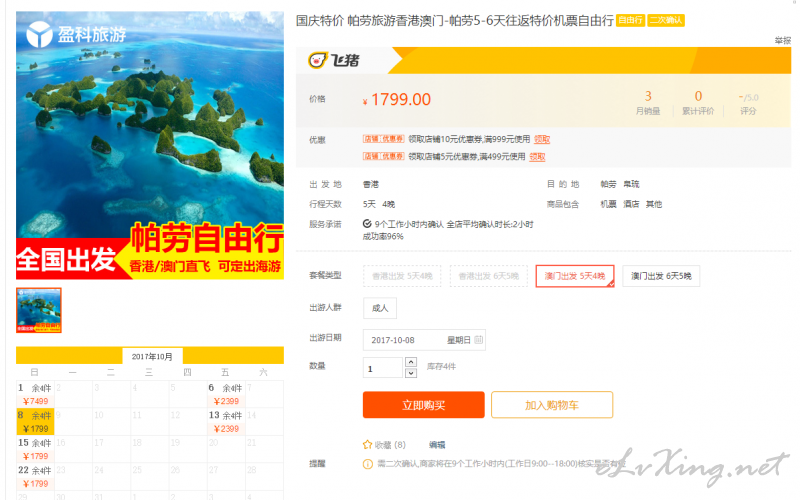Increase quantity with the up arrow
800x500 pixels.
coord(411,362)
